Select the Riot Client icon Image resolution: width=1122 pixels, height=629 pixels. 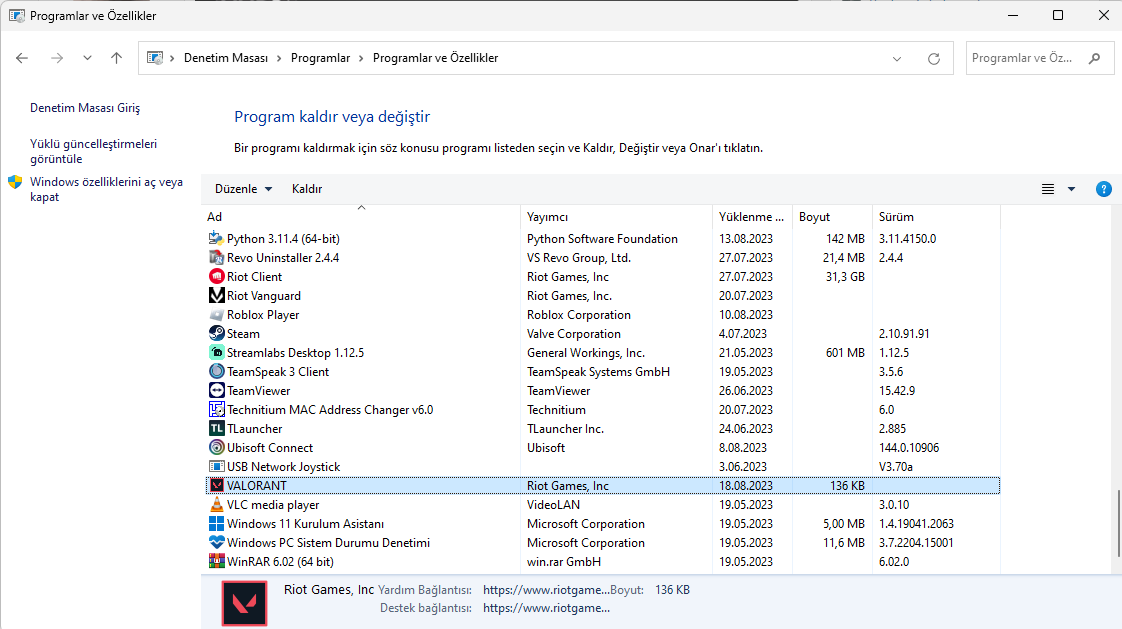[216, 276]
